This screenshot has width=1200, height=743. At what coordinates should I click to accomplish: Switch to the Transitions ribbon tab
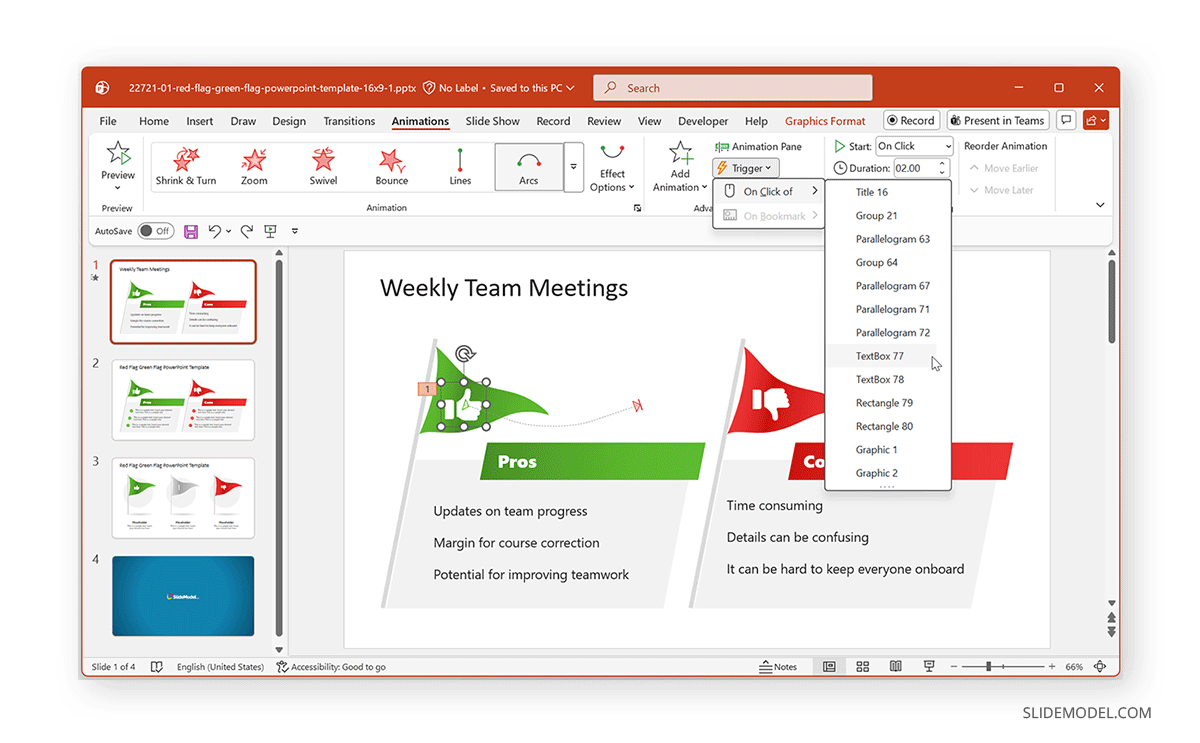coord(349,120)
